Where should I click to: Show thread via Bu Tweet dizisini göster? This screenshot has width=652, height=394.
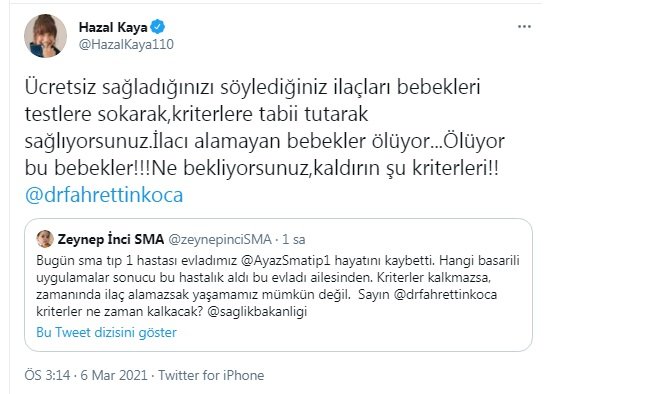[x=106, y=332]
